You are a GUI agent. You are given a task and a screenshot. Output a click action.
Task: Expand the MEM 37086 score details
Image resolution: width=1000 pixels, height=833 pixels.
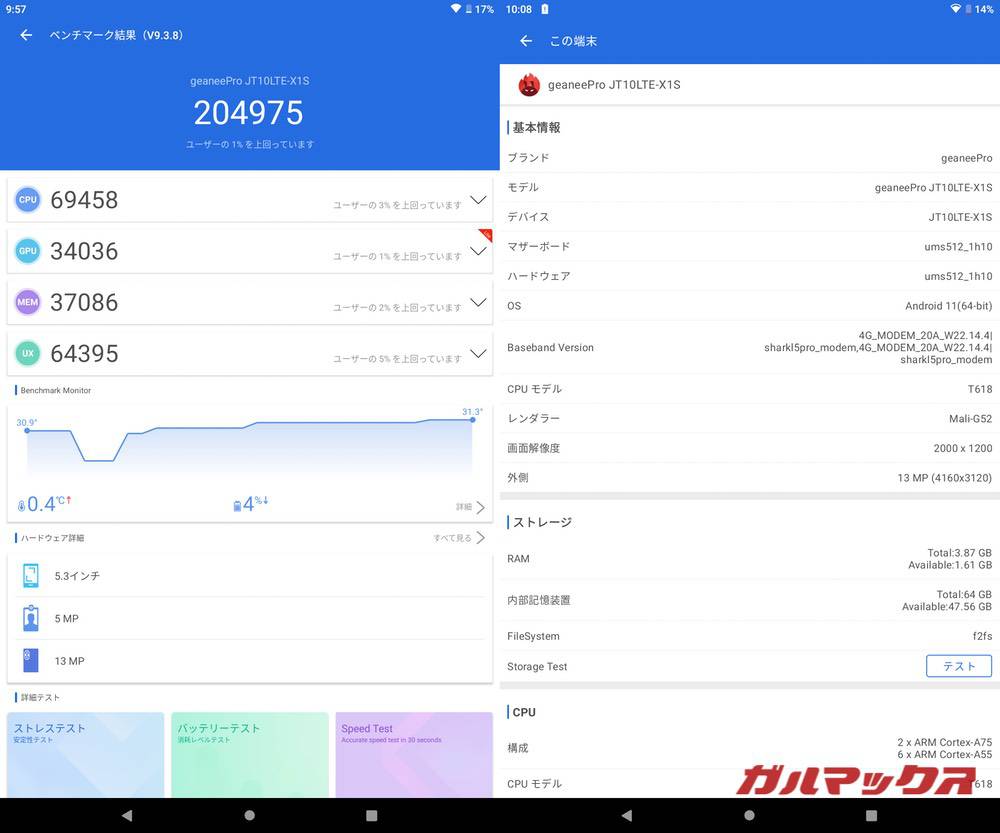[x=478, y=302]
